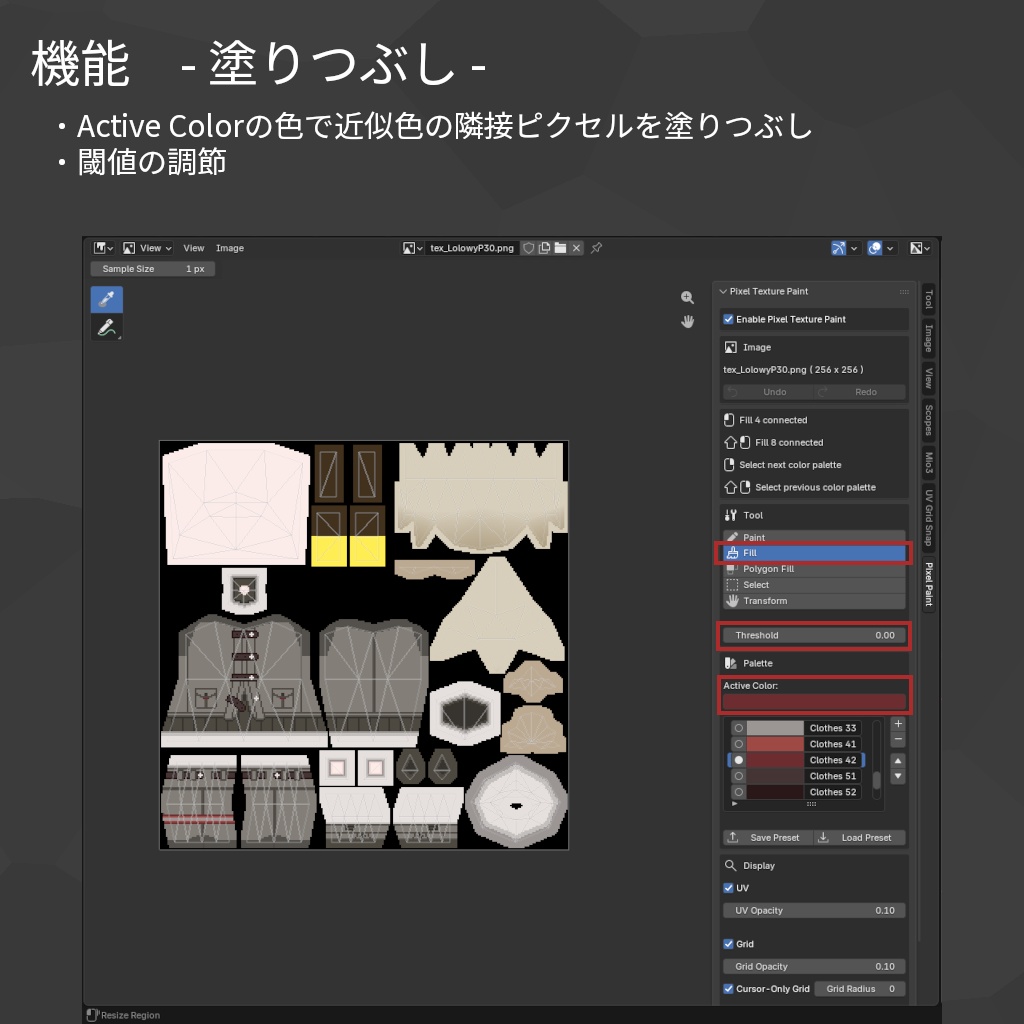The height and width of the screenshot is (1024, 1024).
Task: Click the display channels icon
Action: (x=916, y=248)
